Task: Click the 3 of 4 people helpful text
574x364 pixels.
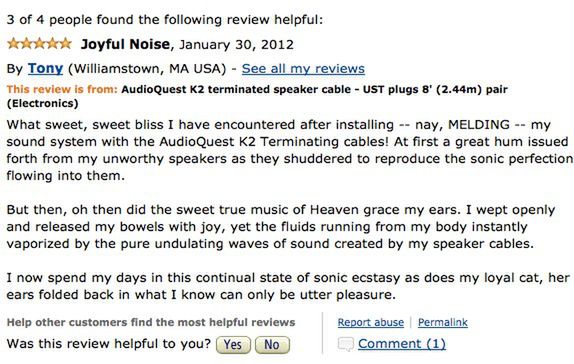Action: pos(165,19)
